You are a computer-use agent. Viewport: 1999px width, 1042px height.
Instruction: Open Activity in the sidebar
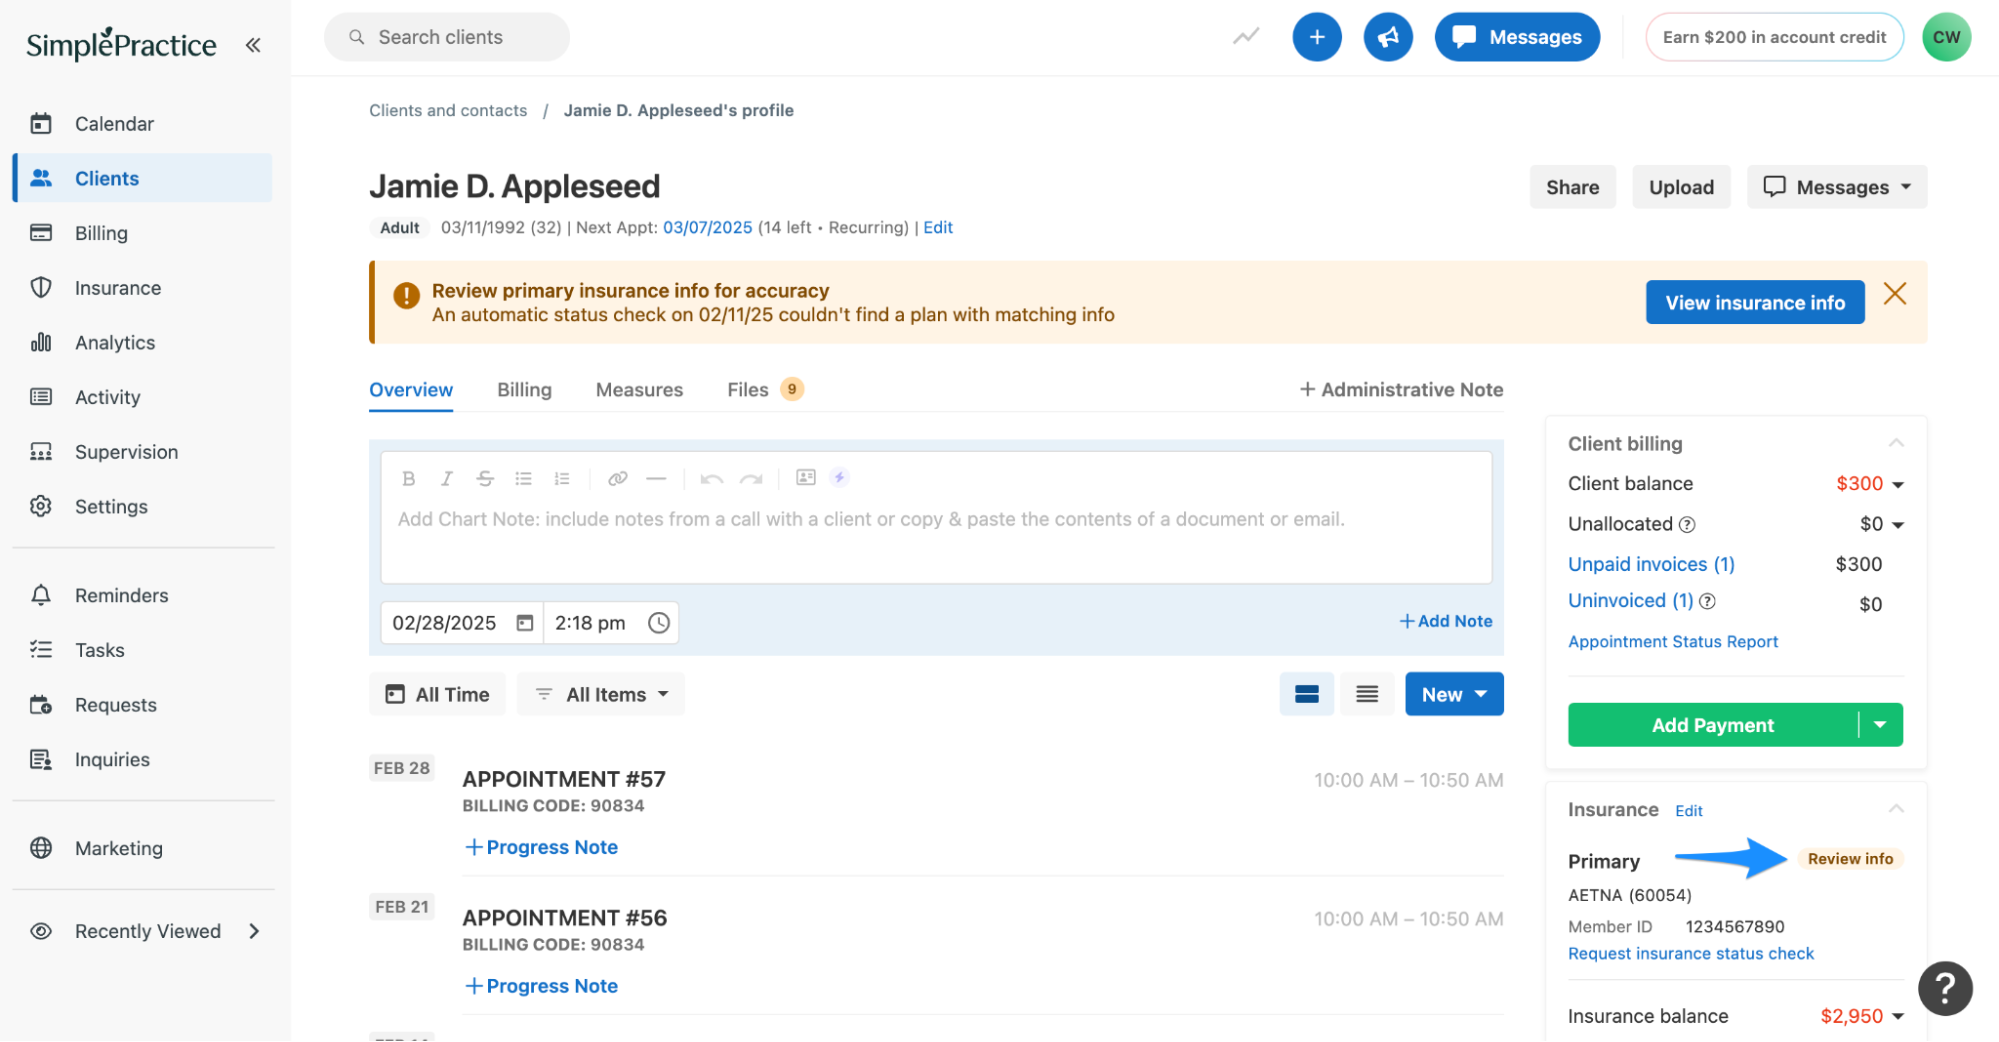143,397
